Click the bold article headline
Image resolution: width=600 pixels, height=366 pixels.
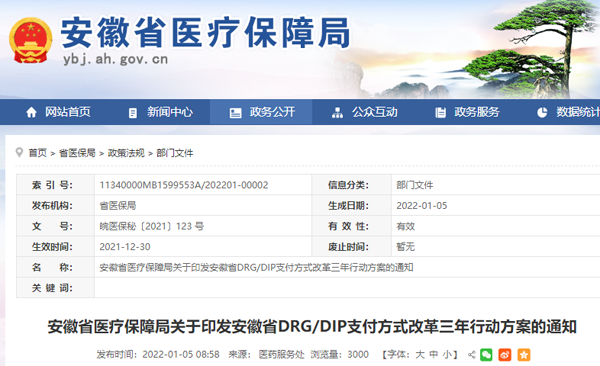(312, 327)
